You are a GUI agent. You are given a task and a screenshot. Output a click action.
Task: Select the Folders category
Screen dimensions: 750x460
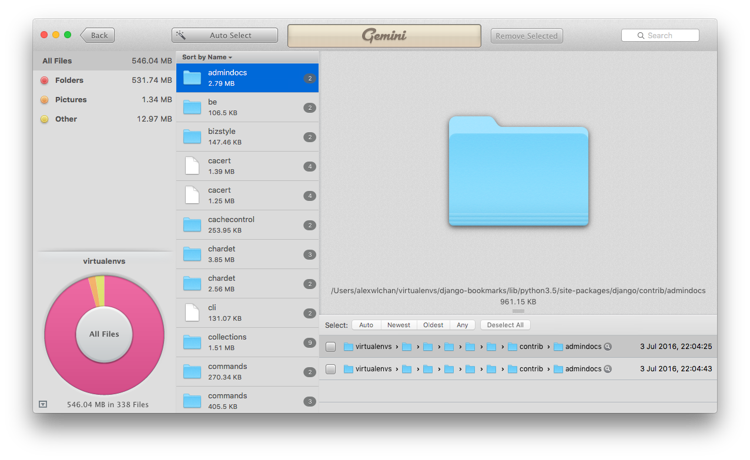tap(105, 80)
